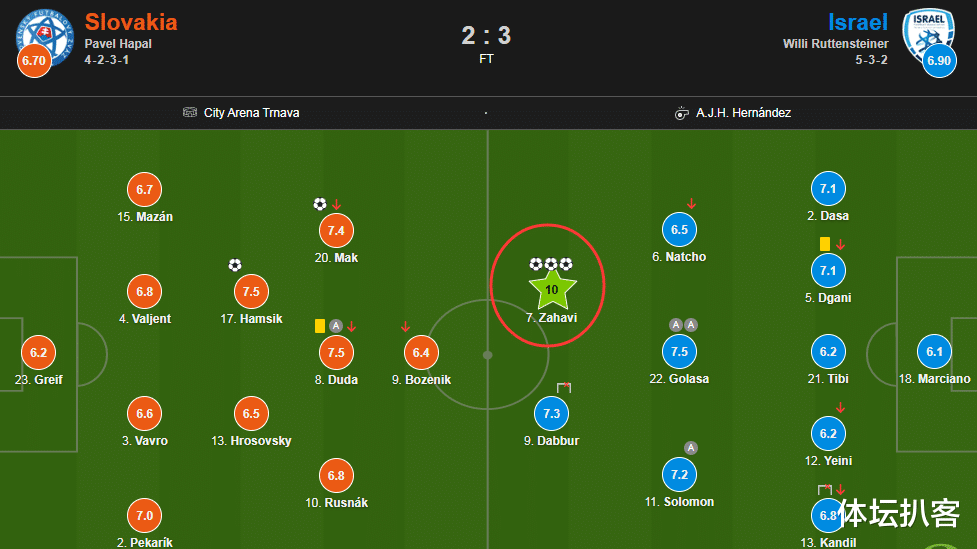
Task: Open the Slovakia team name link
Action: coord(131,22)
